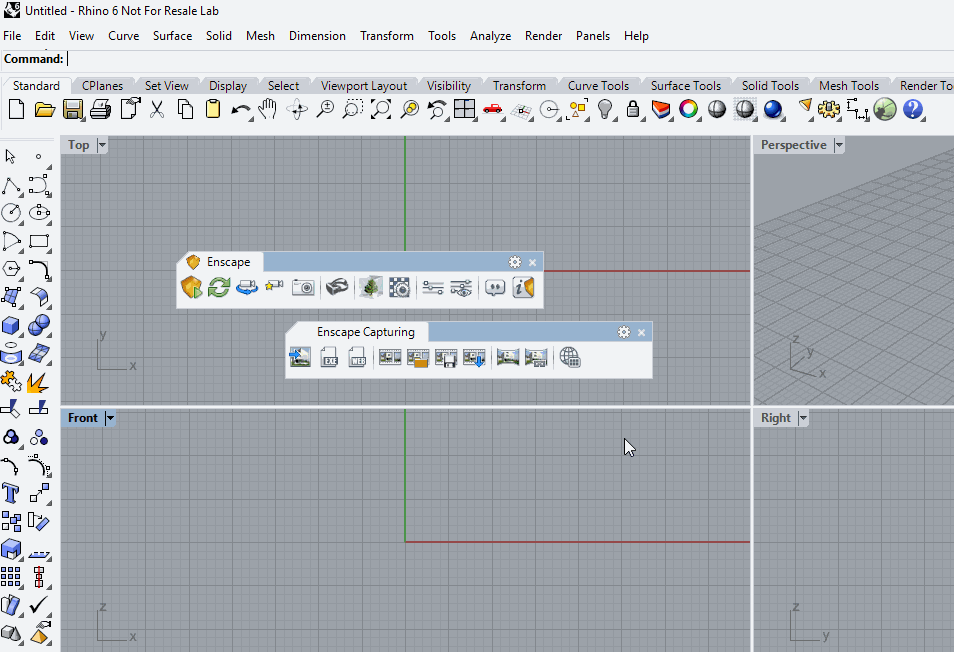
Task: Select the Pan hand tool
Action: (x=267, y=110)
